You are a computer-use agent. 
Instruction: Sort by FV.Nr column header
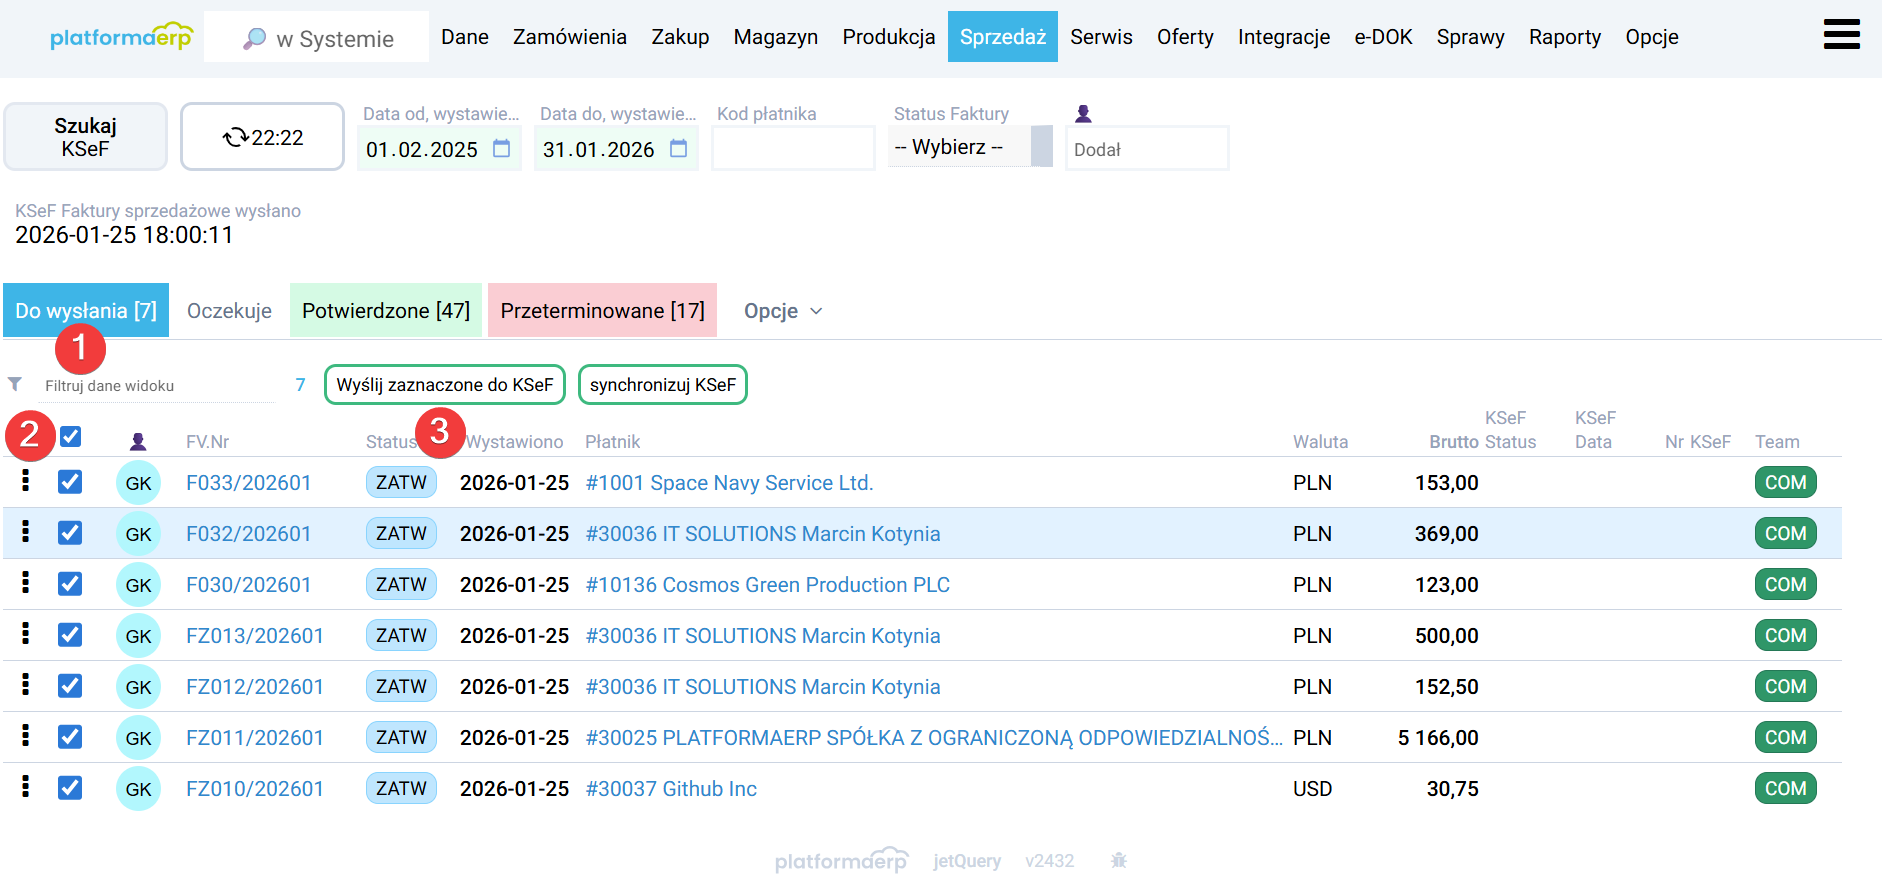click(208, 442)
